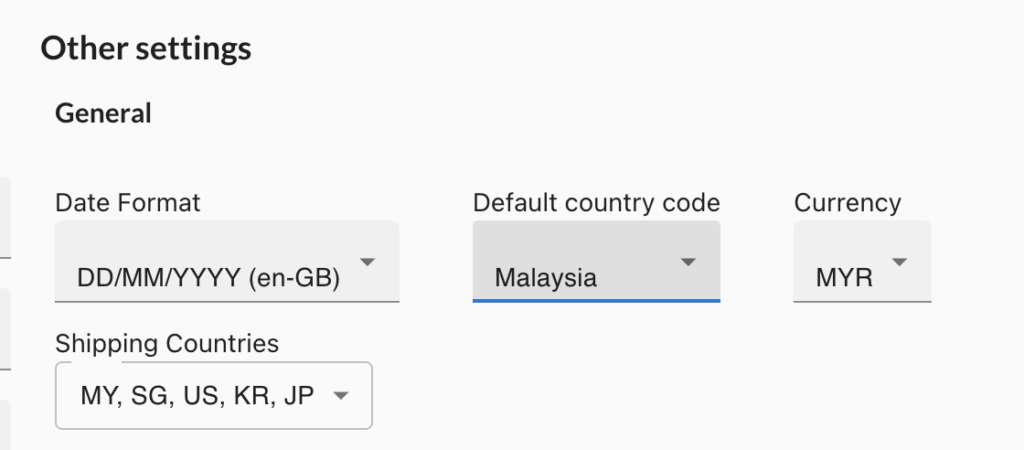The image size is (1024, 450).
Task: Click the blue underline beneath Malaysia
Action: (x=596, y=299)
